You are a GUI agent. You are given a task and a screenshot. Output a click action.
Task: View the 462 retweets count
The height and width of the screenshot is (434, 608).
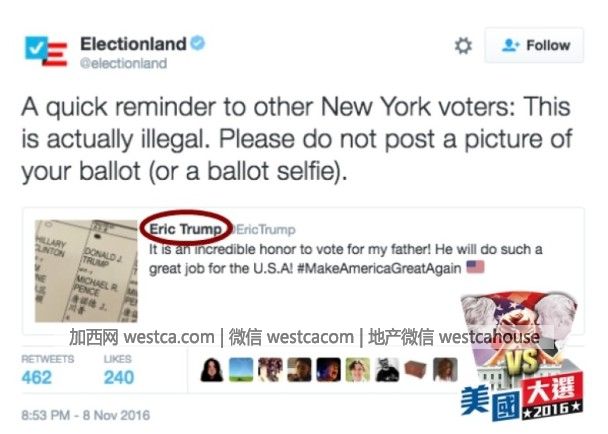[x=36, y=377]
